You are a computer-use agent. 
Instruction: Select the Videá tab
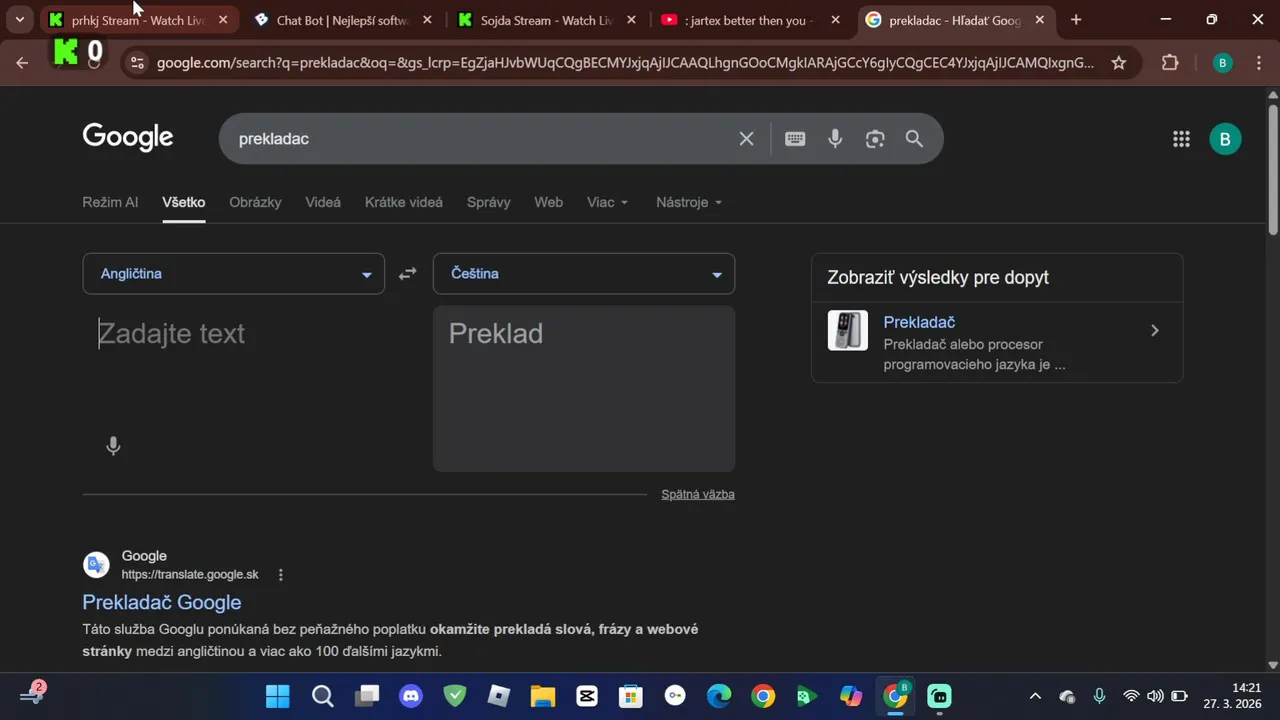323,202
